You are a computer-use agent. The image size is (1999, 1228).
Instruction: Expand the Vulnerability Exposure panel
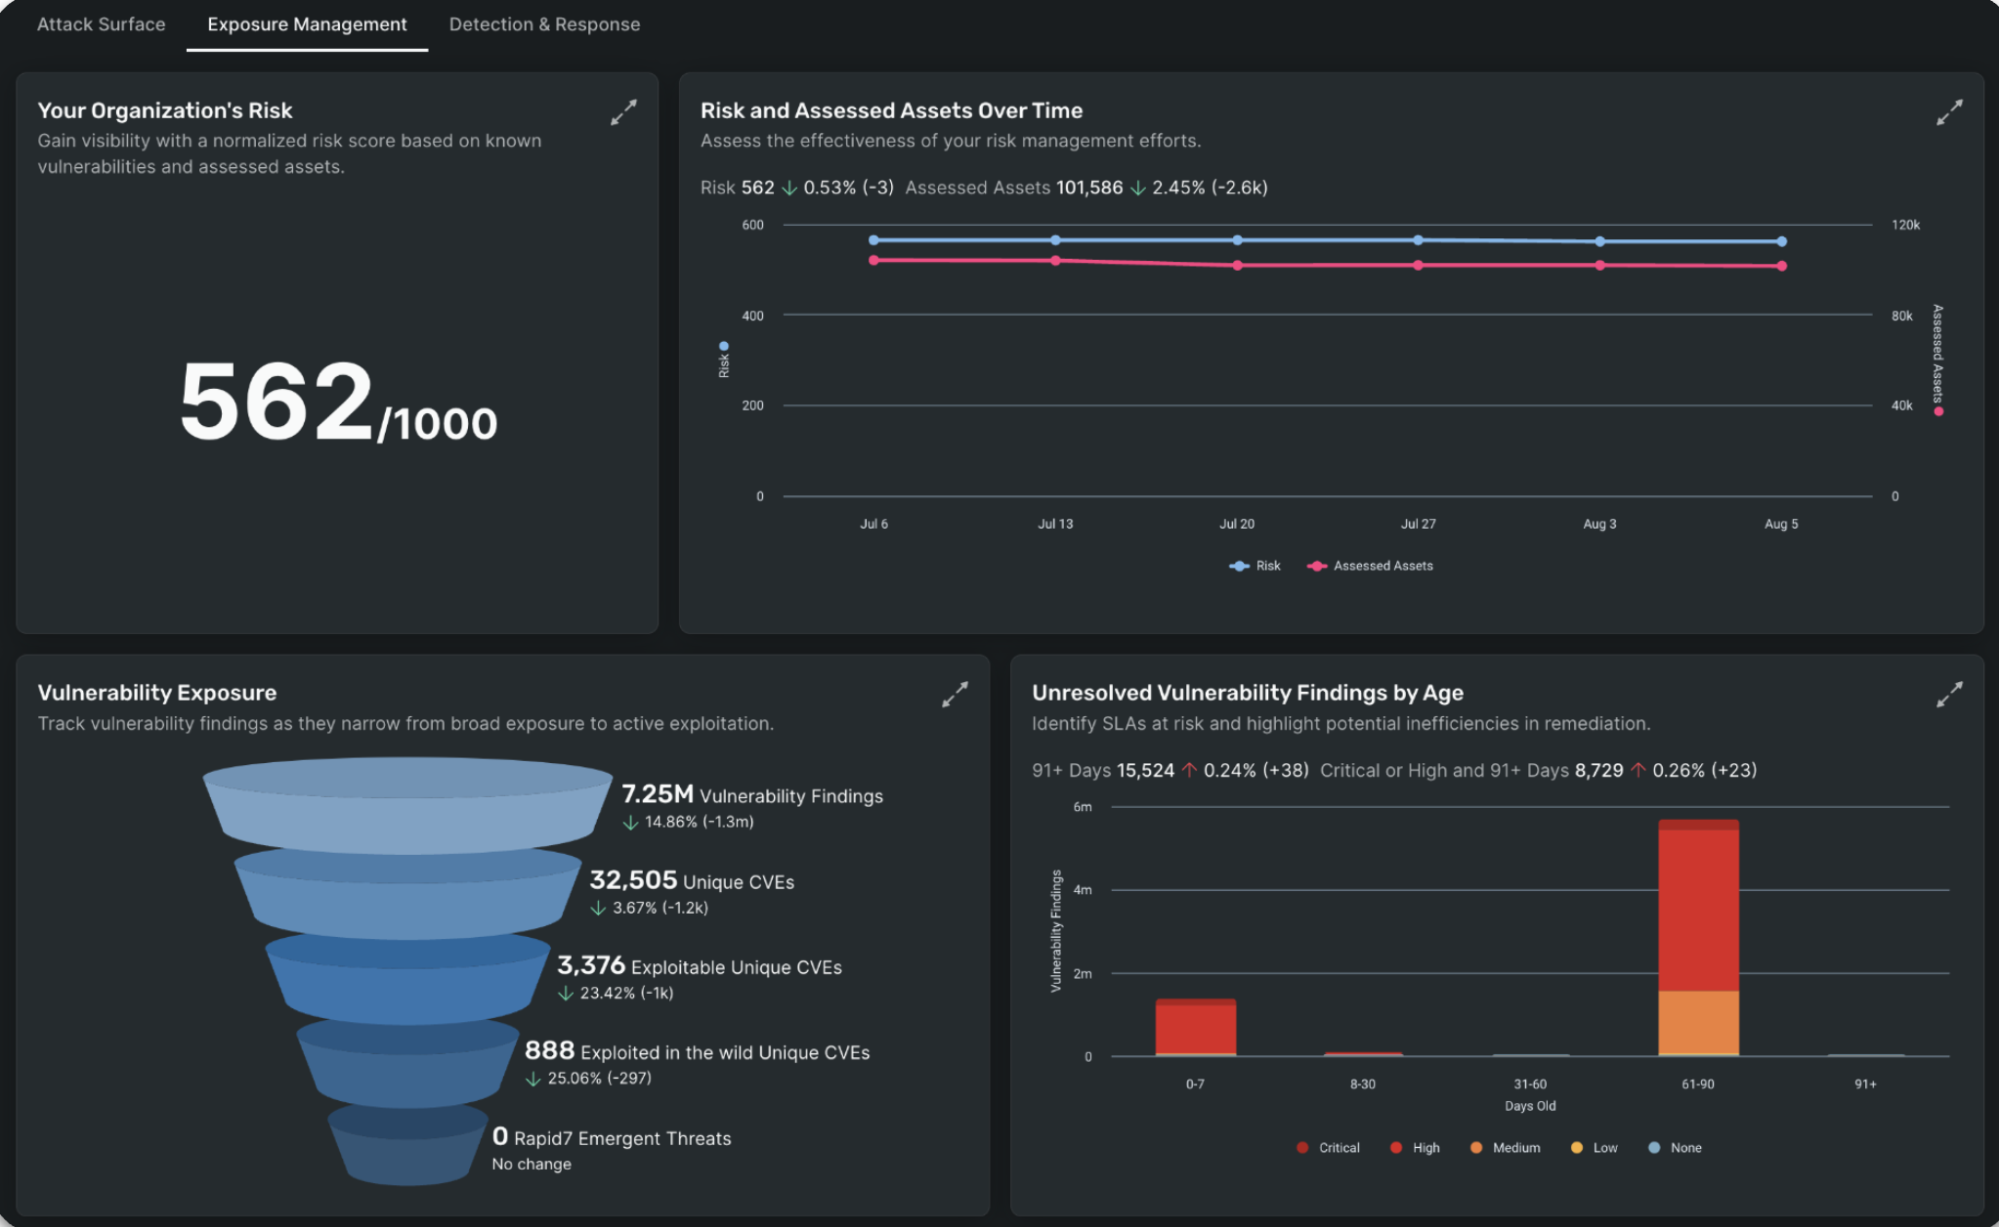[955, 693]
